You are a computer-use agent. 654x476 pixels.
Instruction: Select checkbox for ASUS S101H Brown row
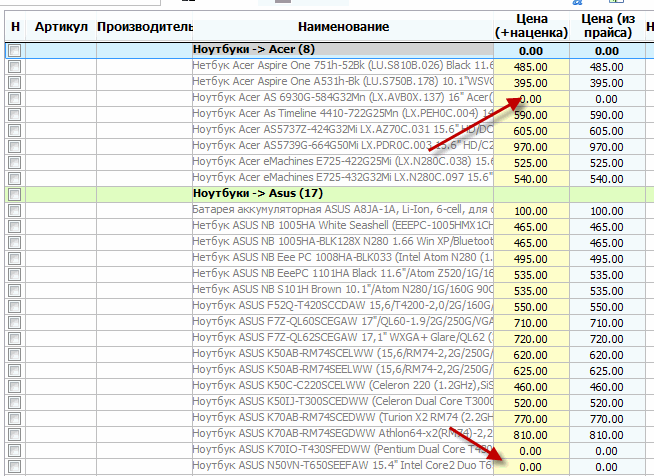[x=15, y=290]
